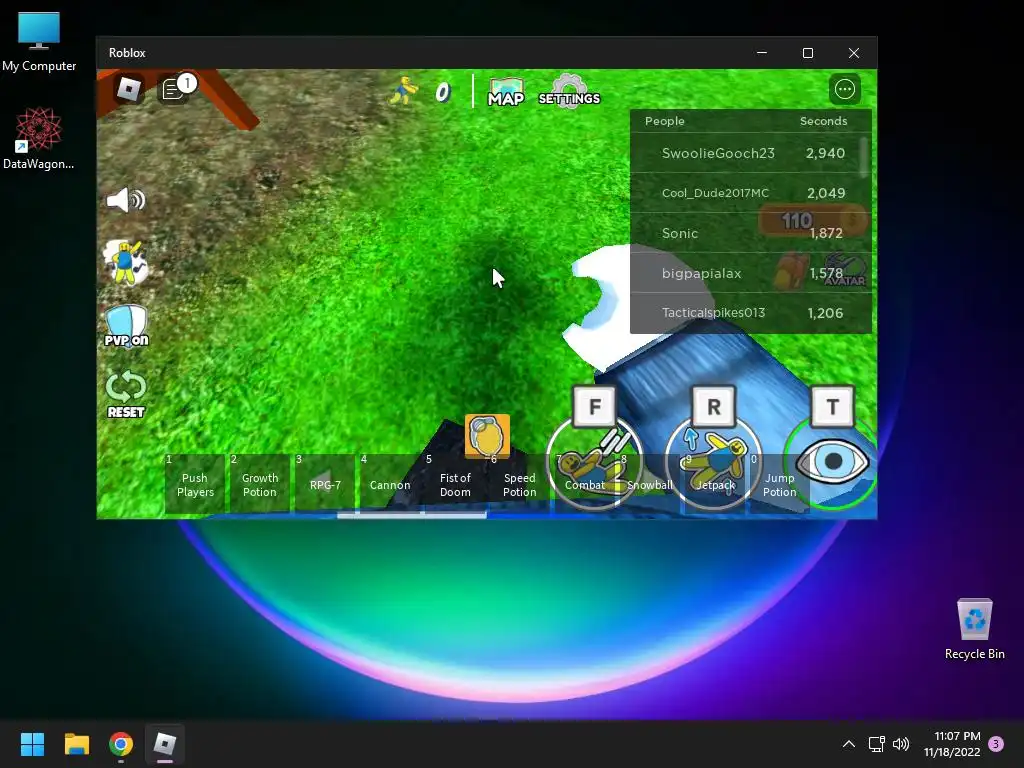Open Windows Start menu
This screenshot has height=768, width=1024.
pyautogui.click(x=32, y=744)
